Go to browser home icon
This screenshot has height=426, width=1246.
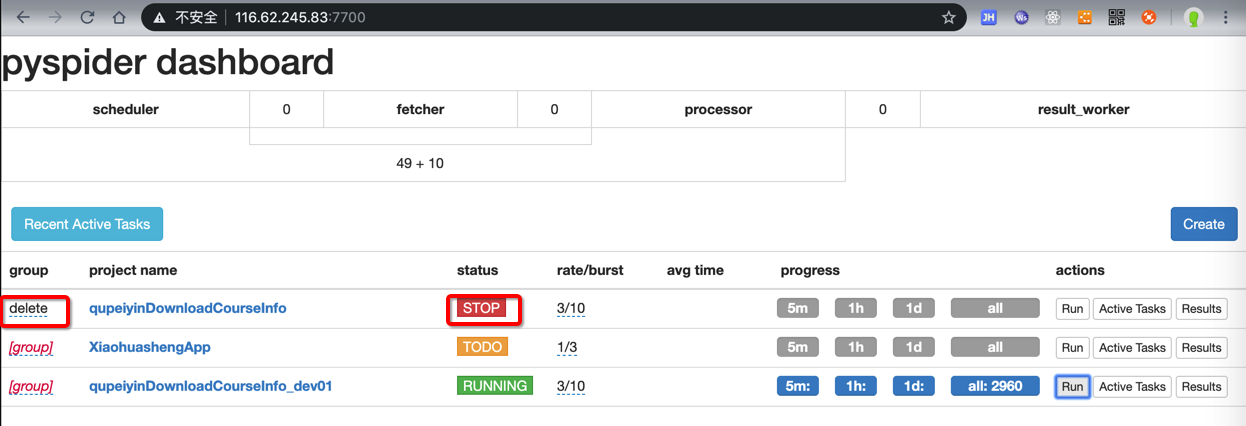pyautogui.click(x=119, y=17)
